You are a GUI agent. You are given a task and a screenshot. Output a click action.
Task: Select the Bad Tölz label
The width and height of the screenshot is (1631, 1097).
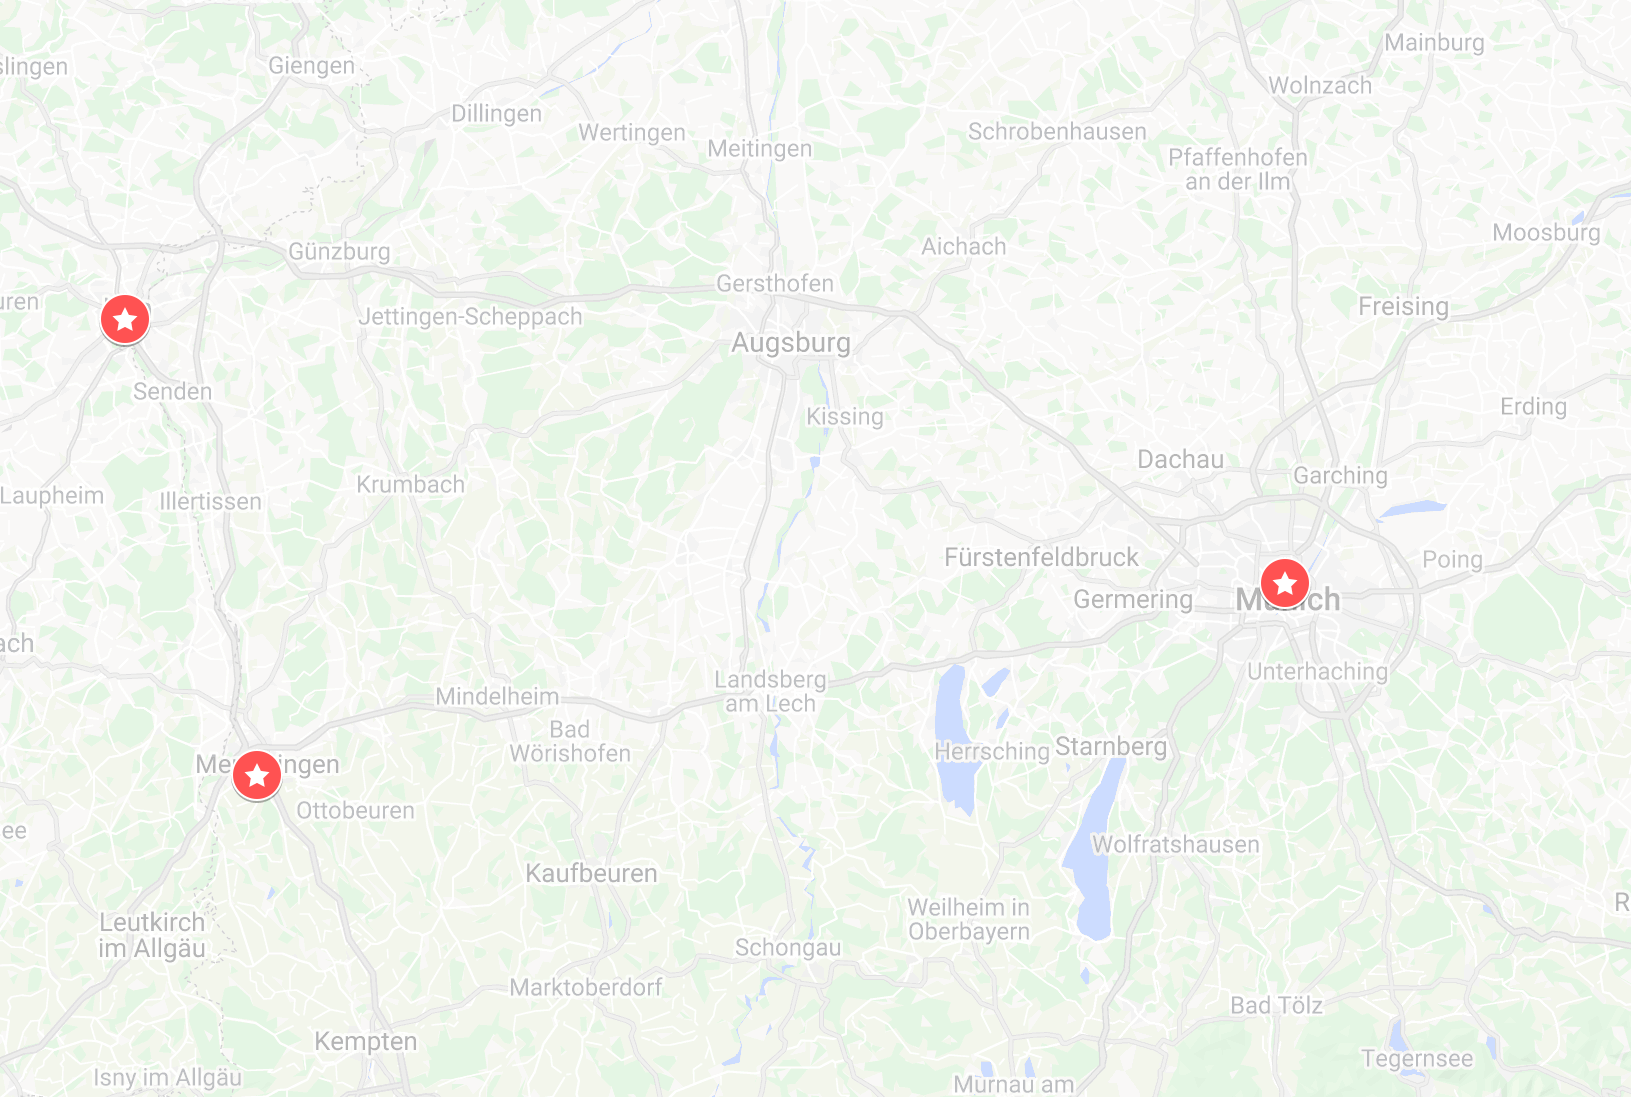point(1276,1005)
